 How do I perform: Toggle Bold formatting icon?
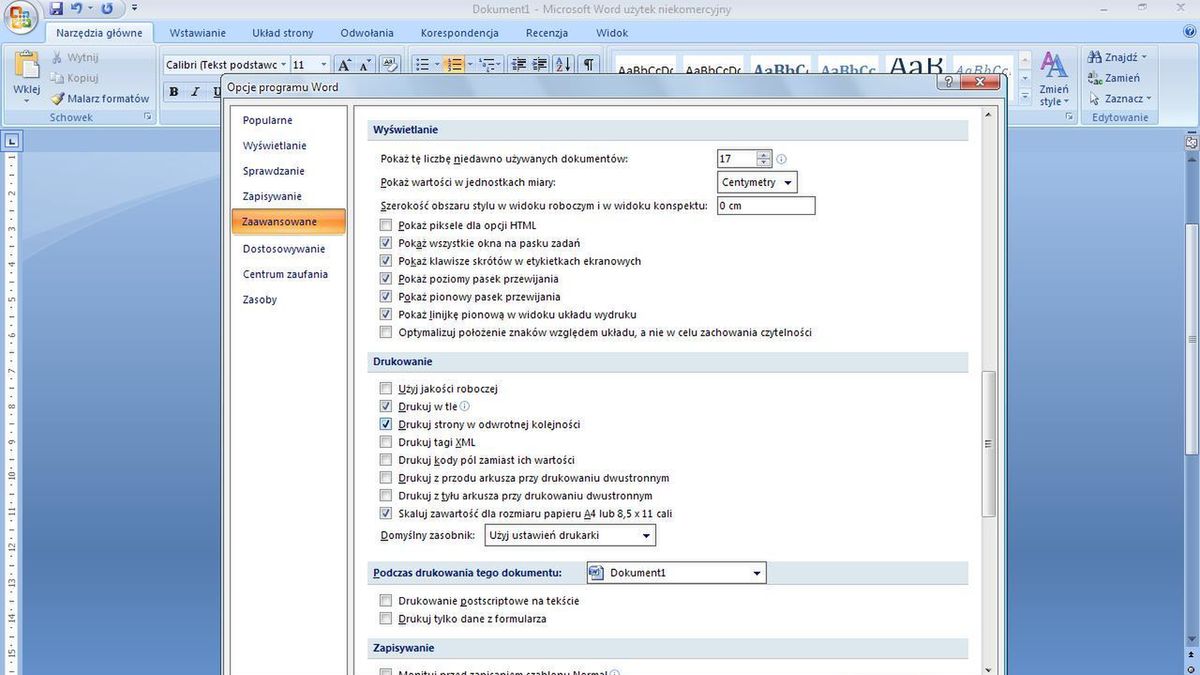[173, 91]
